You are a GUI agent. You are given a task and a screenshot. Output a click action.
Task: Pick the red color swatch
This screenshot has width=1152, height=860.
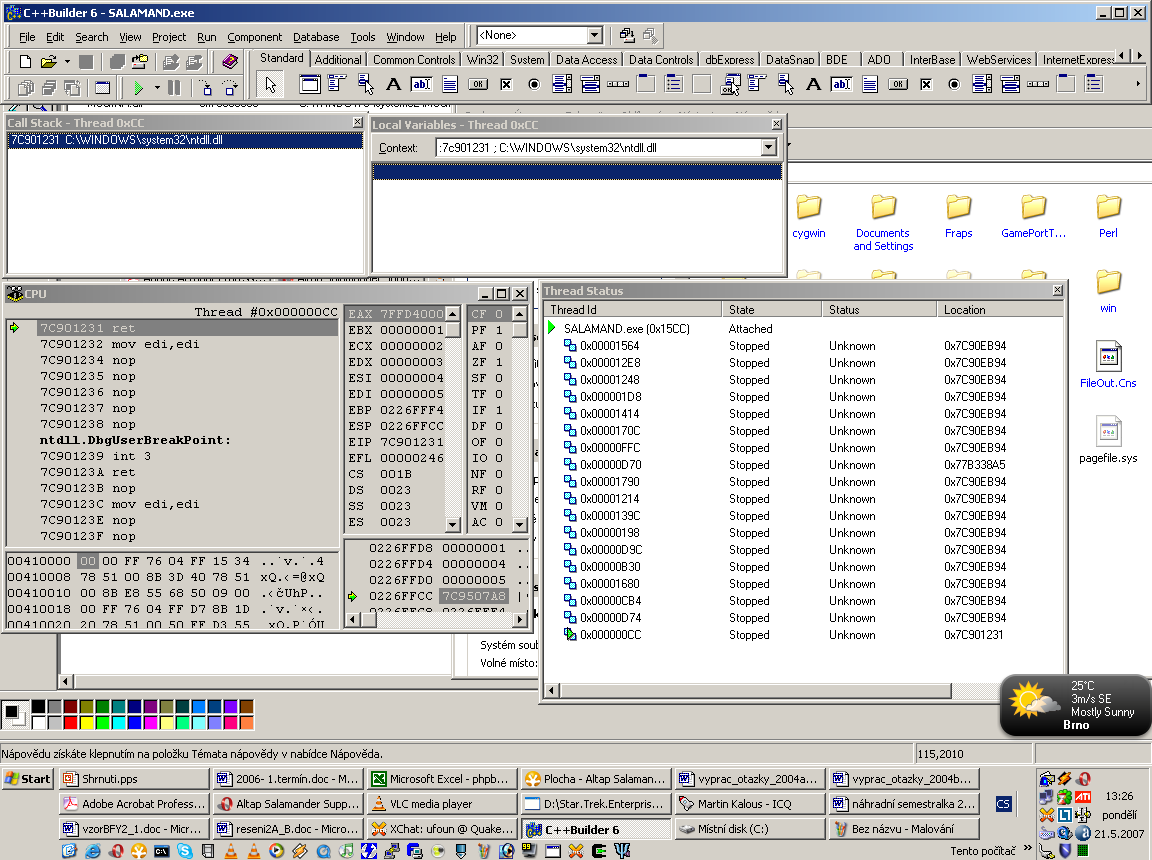tap(71, 723)
